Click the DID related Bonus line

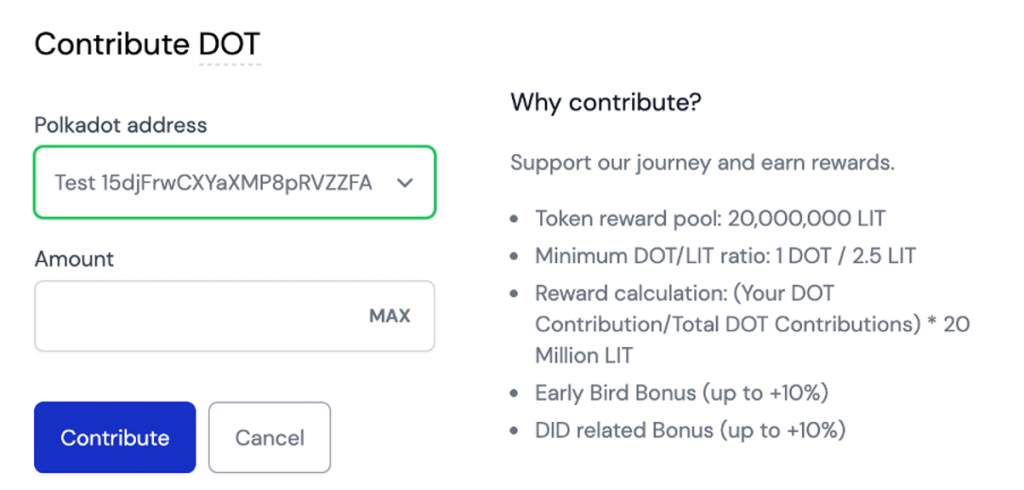[x=691, y=431]
